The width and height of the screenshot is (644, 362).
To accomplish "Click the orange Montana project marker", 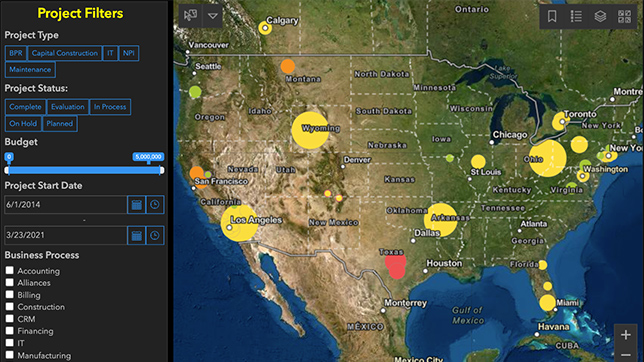I will [288, 66].
